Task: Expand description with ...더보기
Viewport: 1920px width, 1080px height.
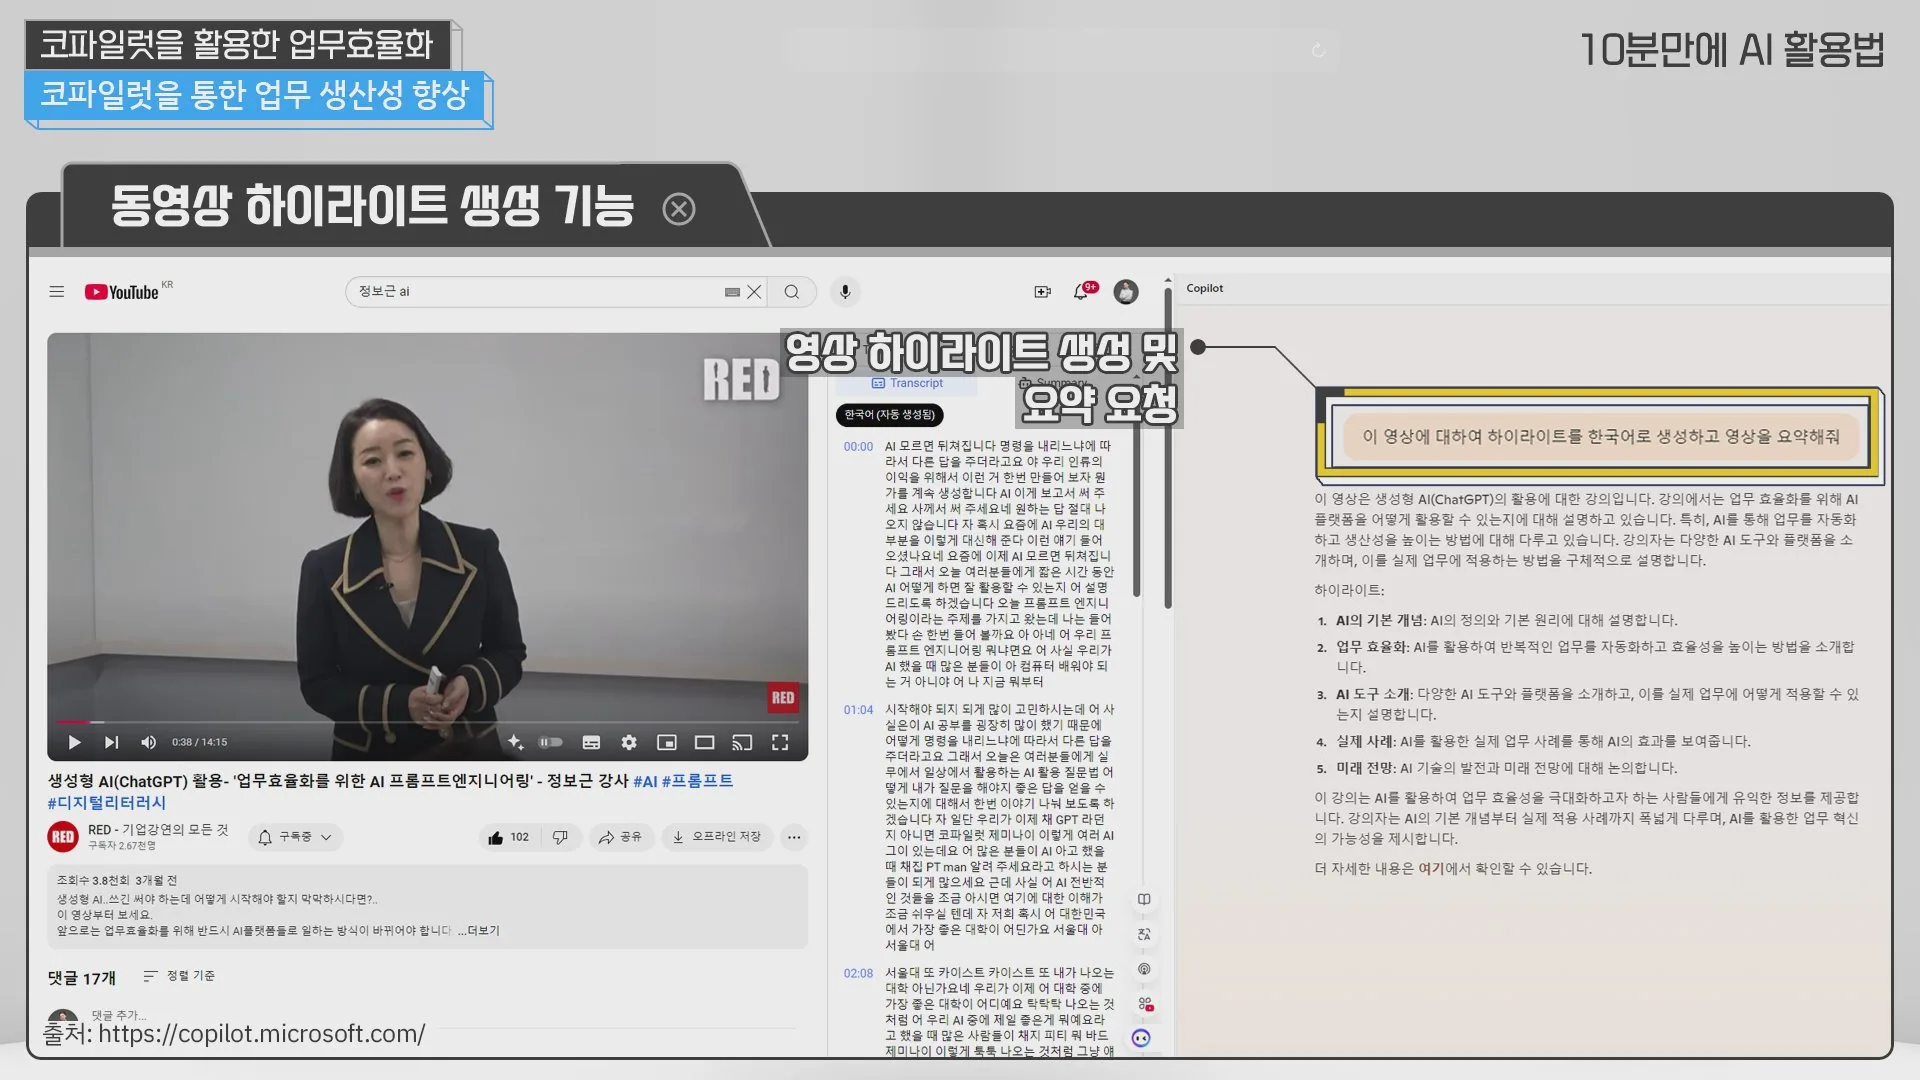Action: tap(479, 930)
